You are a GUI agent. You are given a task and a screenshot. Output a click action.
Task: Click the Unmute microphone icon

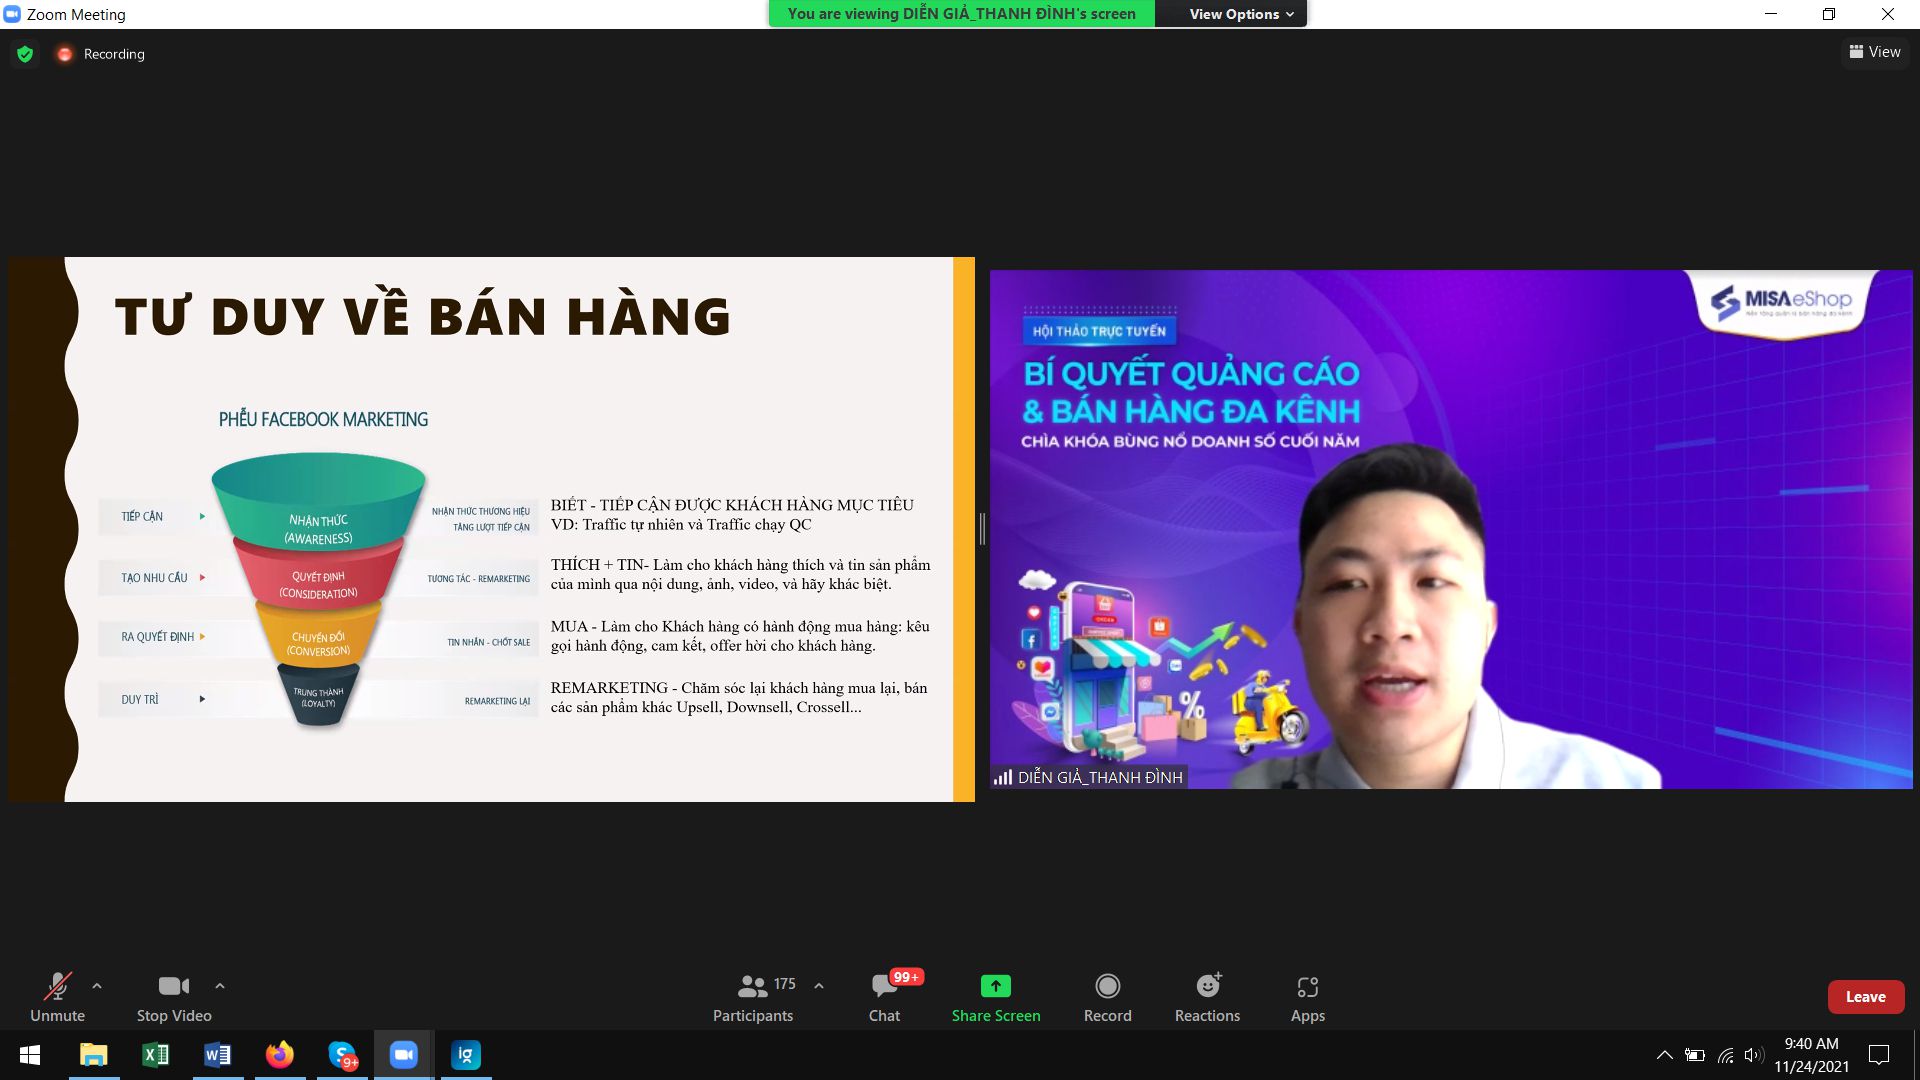57,987
